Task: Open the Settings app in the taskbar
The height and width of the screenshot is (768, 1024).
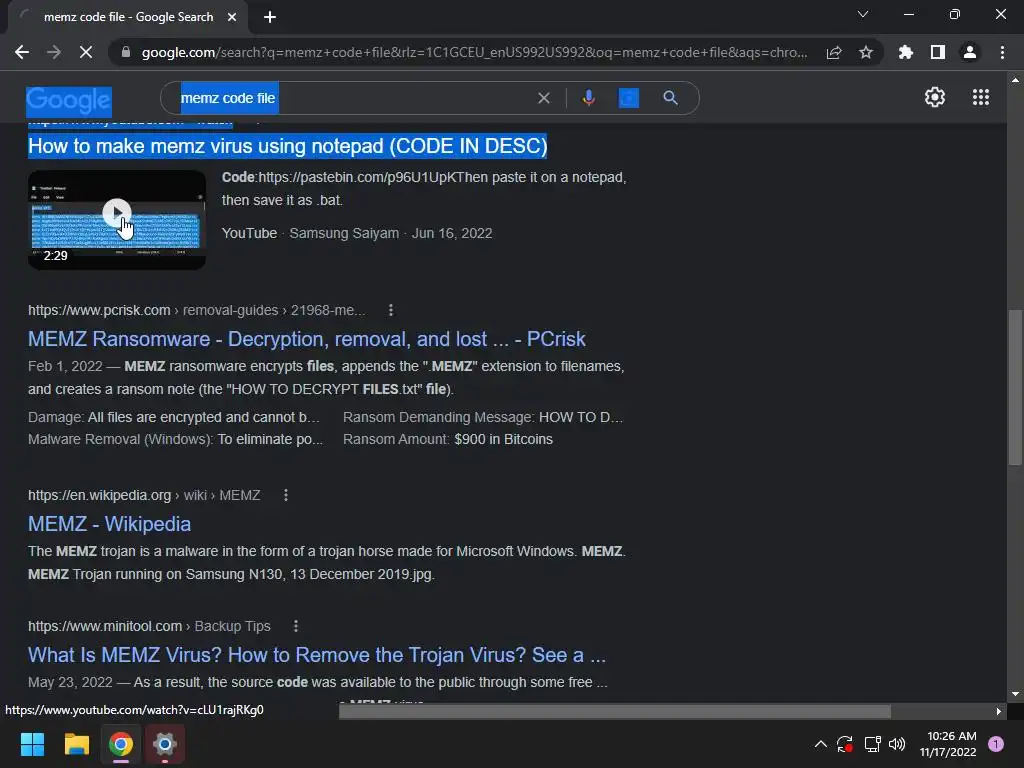Action: tap(165, 744)
